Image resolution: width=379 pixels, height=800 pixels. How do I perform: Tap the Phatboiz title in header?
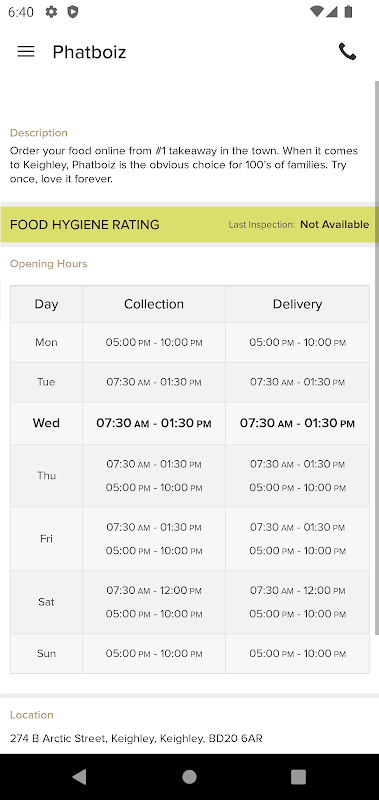(89, 52)
